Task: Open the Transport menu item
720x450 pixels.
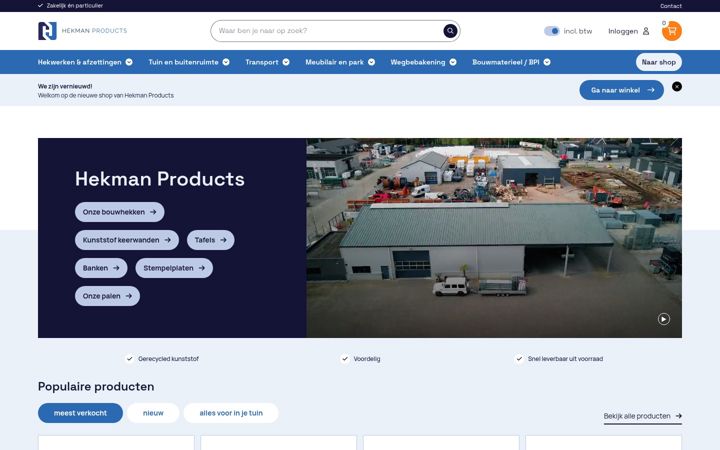Action: pos(262,62)
